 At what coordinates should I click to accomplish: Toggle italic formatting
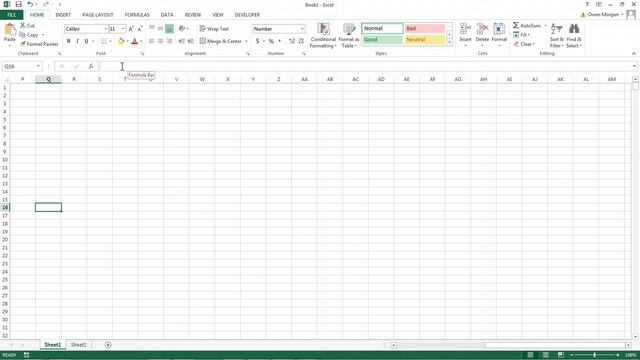(78, 41)
